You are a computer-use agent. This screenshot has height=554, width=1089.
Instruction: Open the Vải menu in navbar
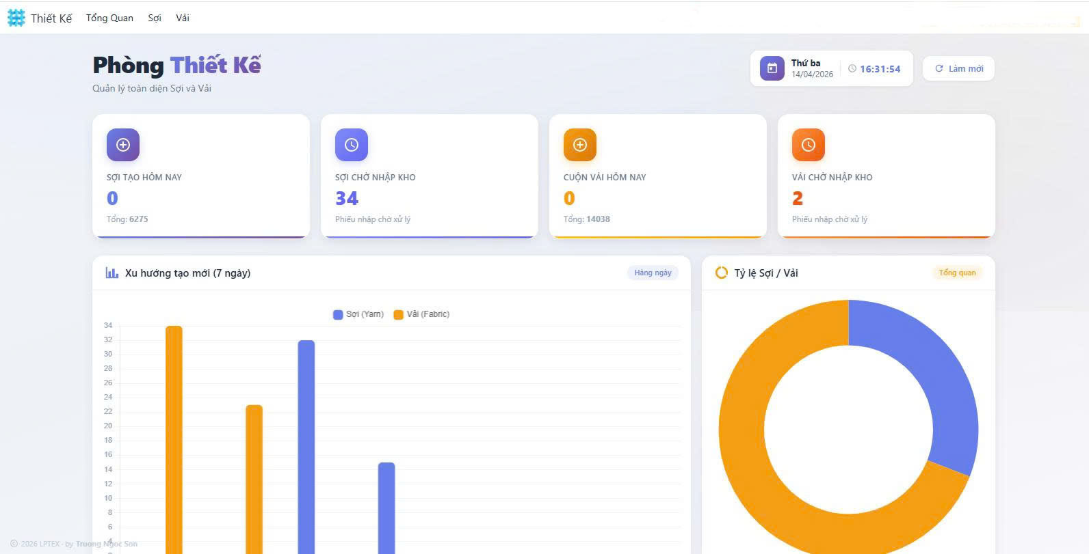[182, 18]
